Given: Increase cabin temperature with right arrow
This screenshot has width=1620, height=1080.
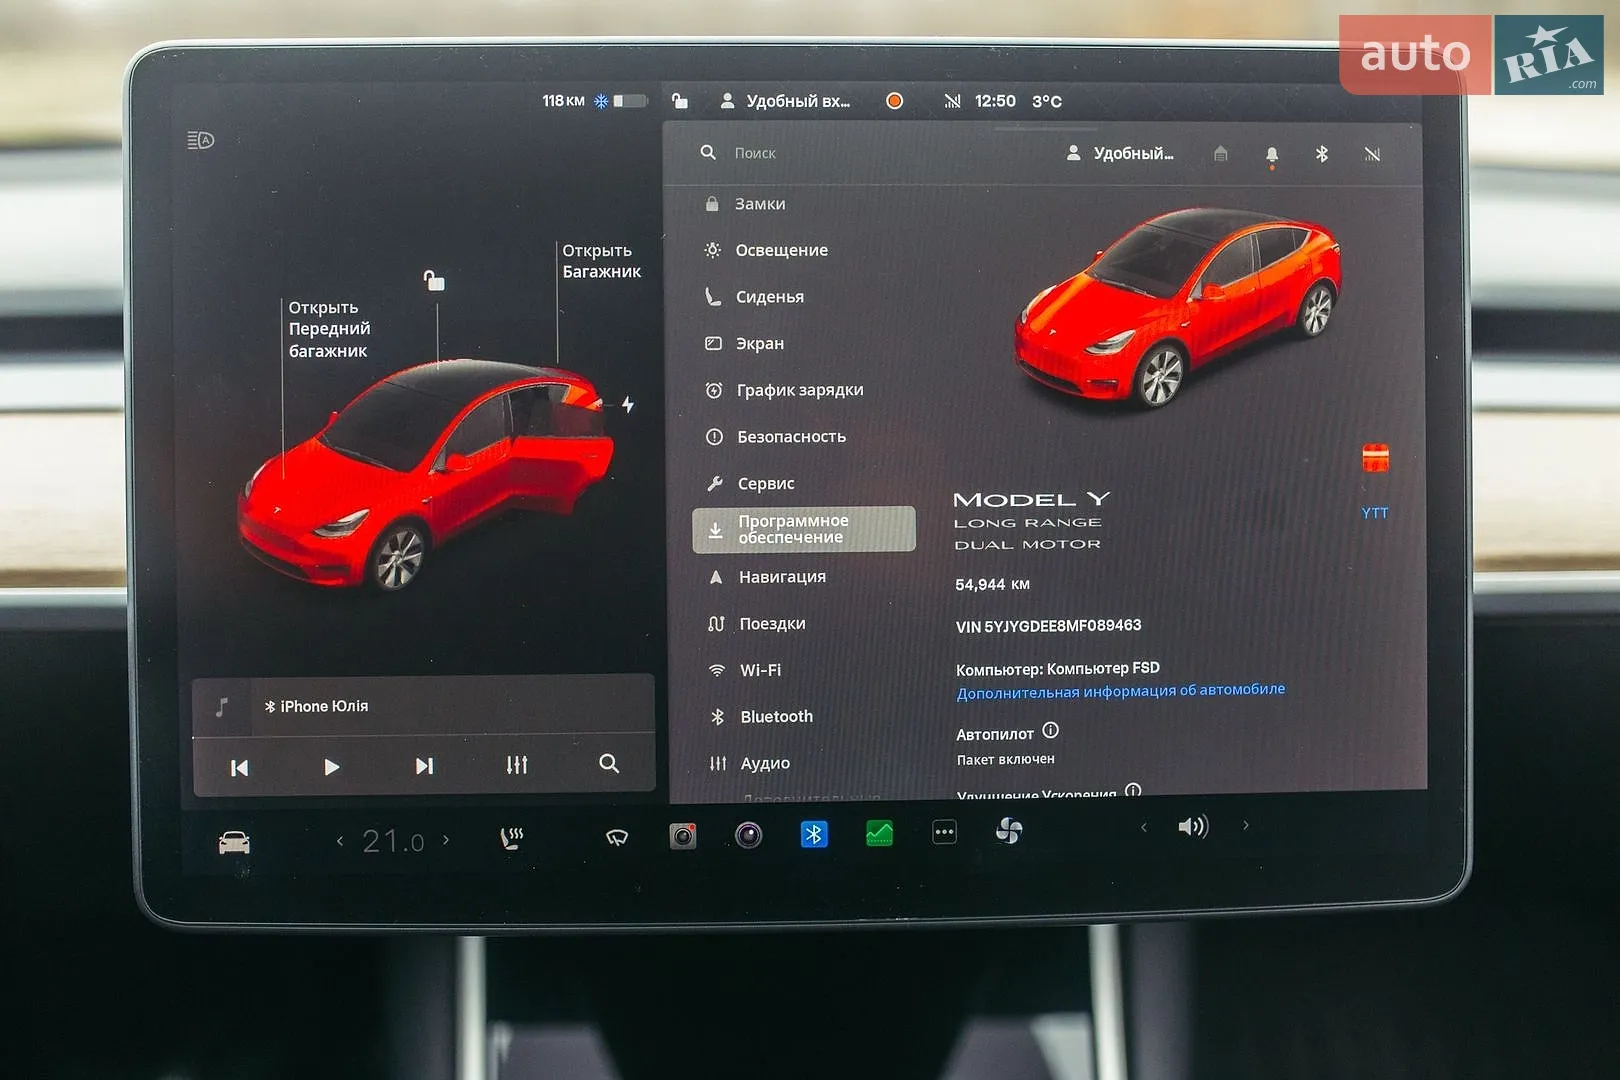Looking at the screenshot, I should click(446, 840).
